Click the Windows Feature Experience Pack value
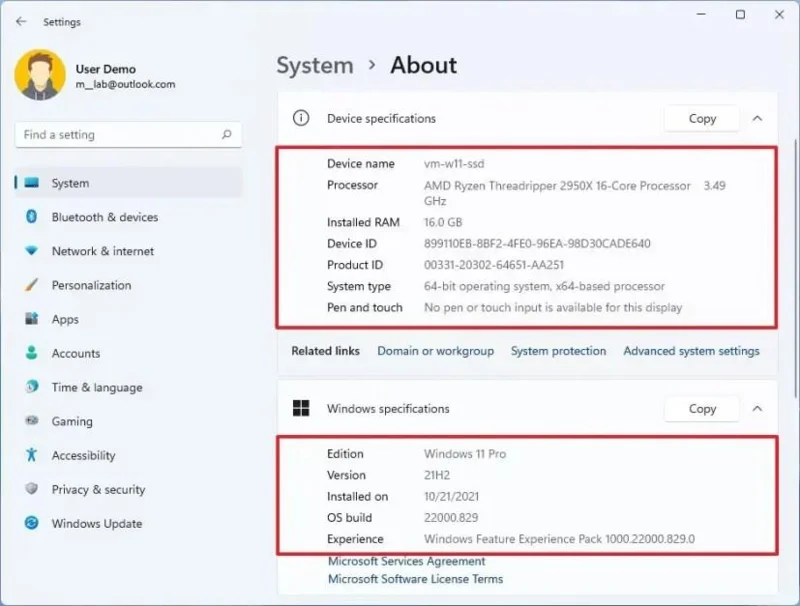This screenshot has width=800, height=606. pos(559,539)
